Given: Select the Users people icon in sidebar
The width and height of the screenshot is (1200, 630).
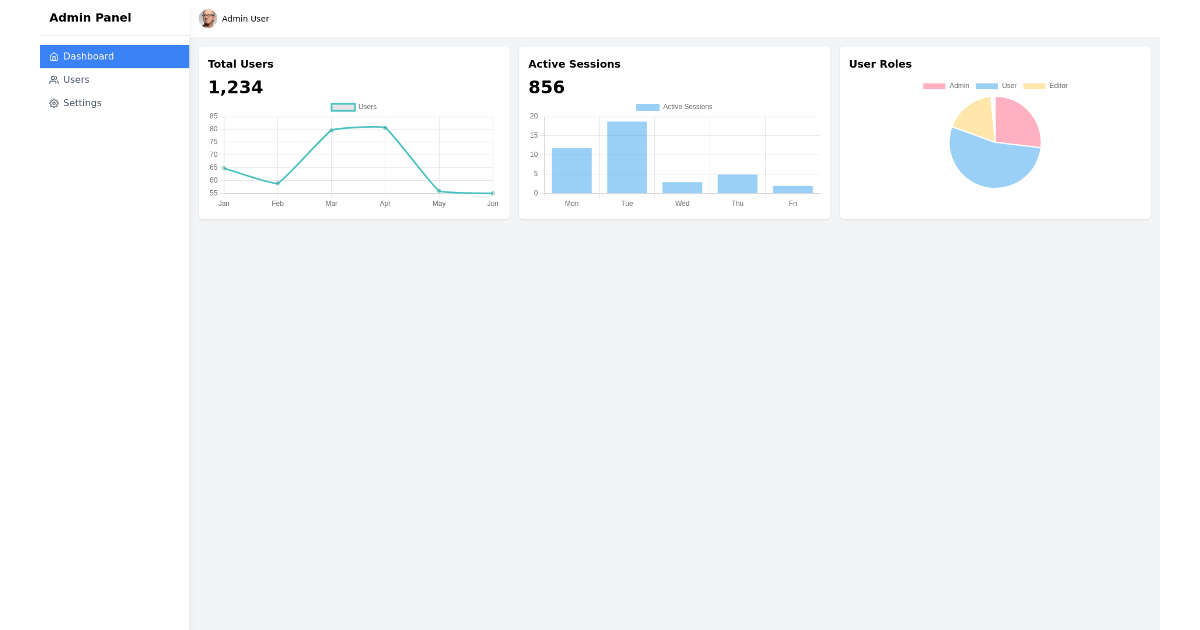Looking at the screenshot, I should click(x=54, y=79).
